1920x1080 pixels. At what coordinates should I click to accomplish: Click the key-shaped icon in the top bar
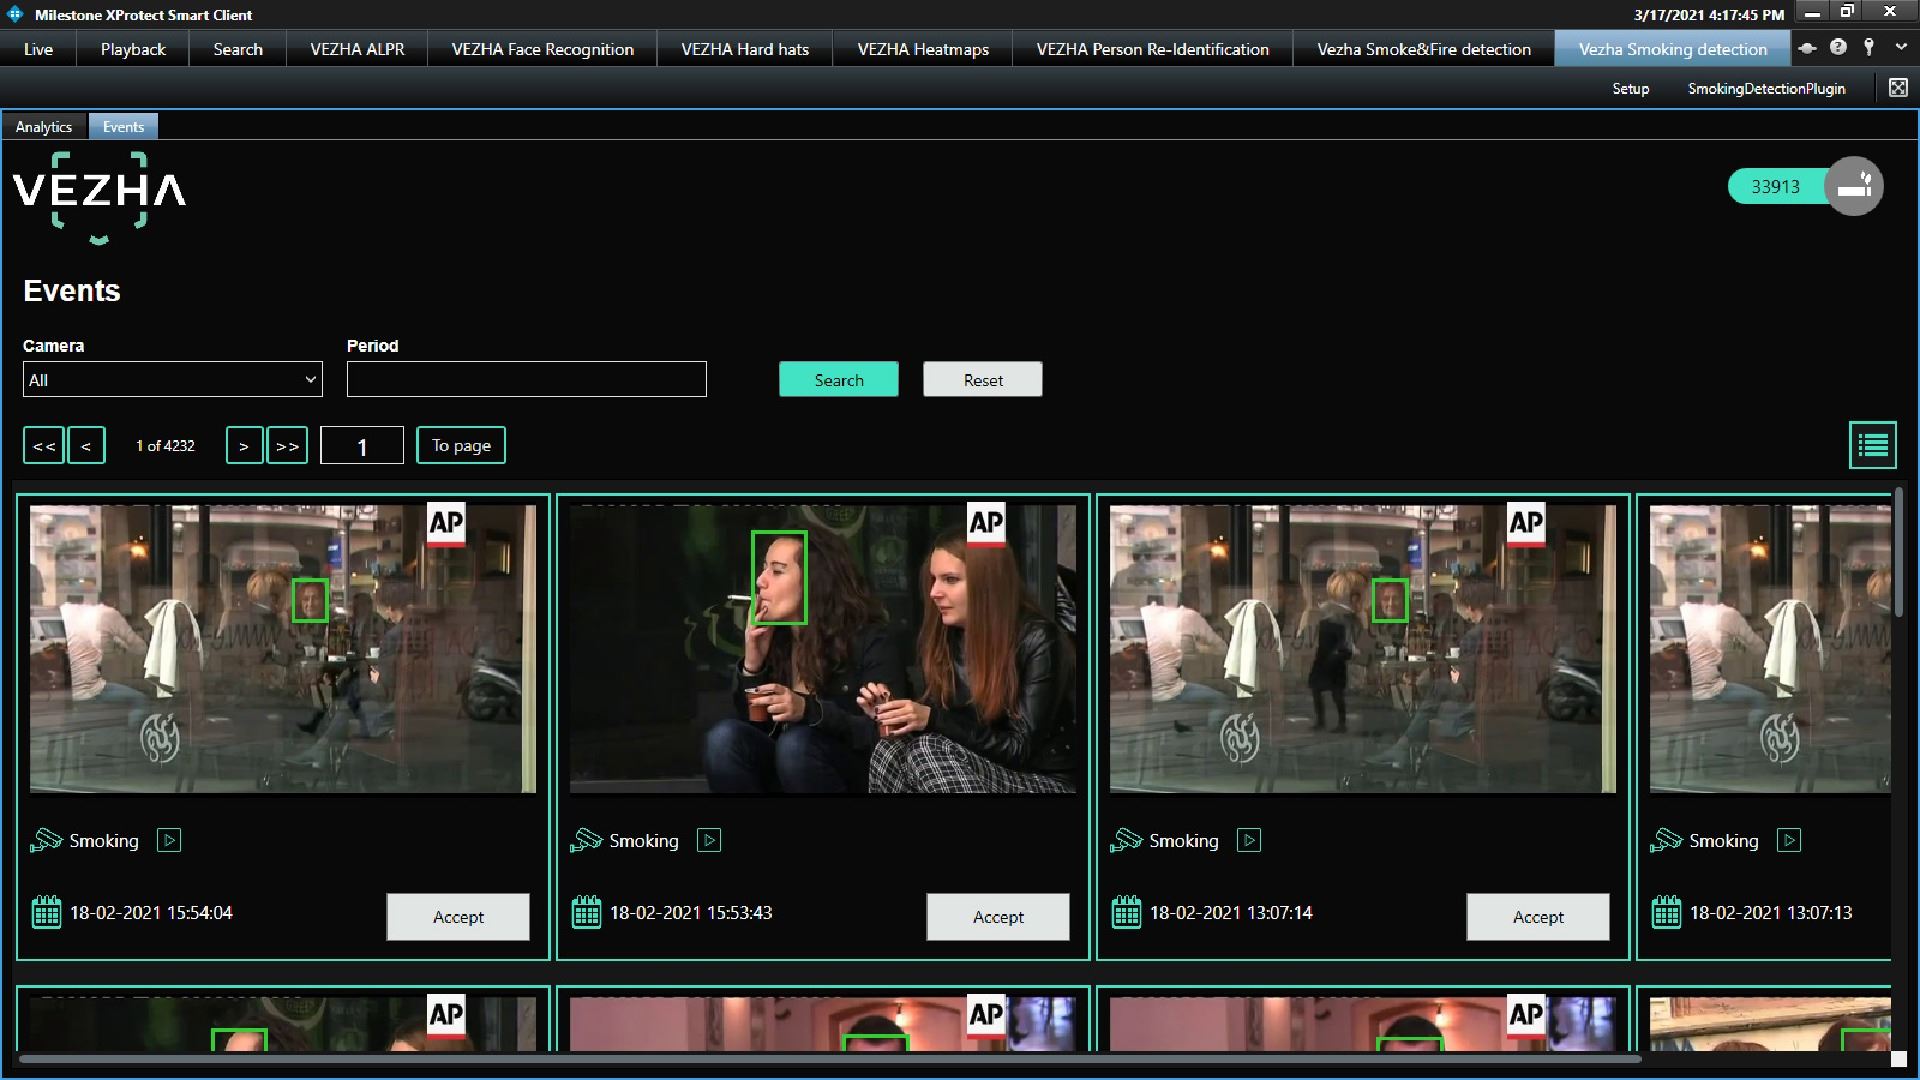(1869, 47)
